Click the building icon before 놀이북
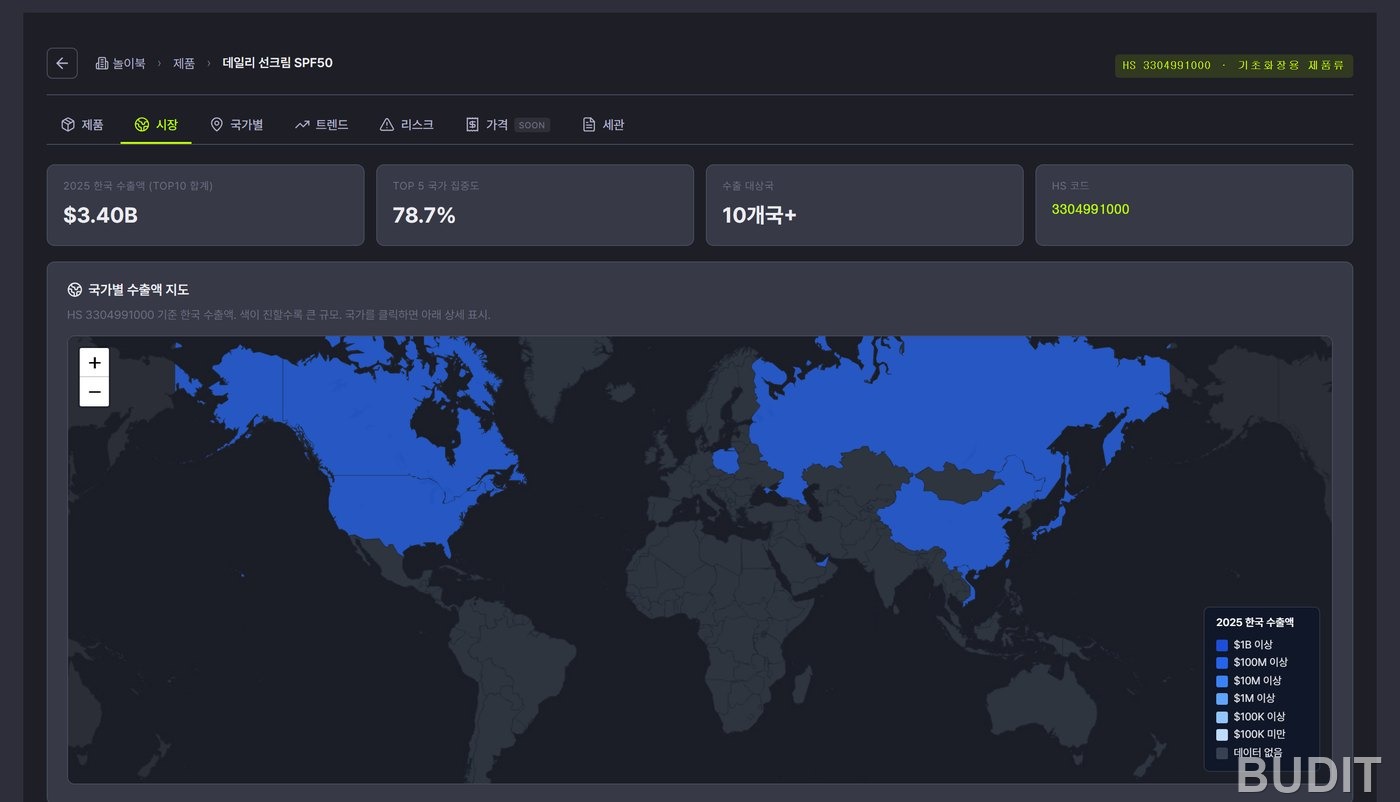Viewport: 1400px width, 802px height. 102,63
